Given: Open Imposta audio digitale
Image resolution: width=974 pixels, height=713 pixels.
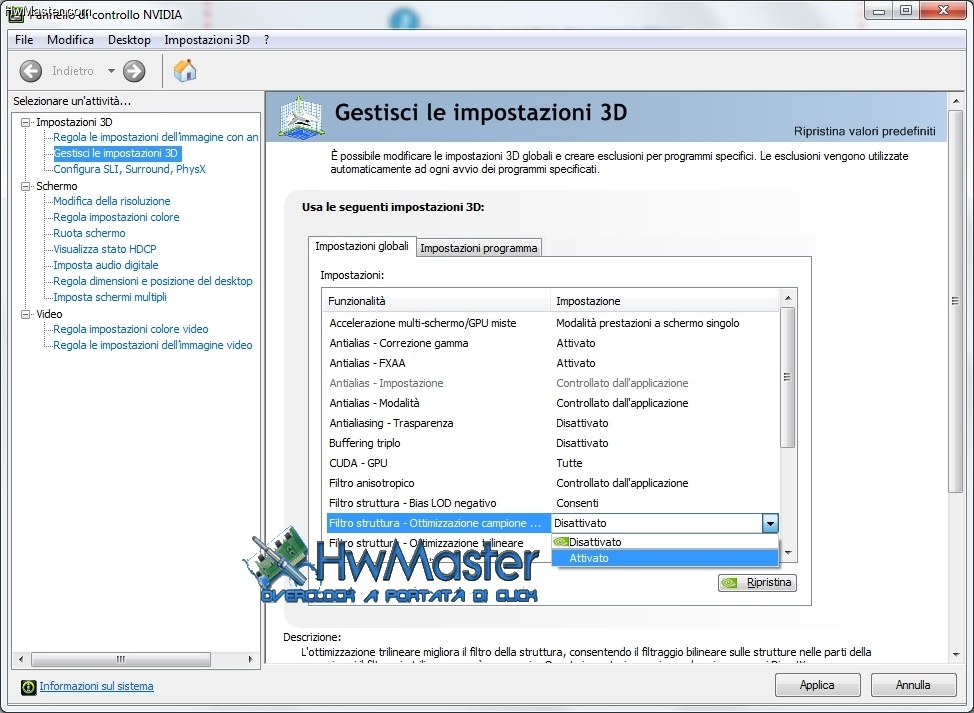Looking at the screenshot, I should click(x=106, y=265).
